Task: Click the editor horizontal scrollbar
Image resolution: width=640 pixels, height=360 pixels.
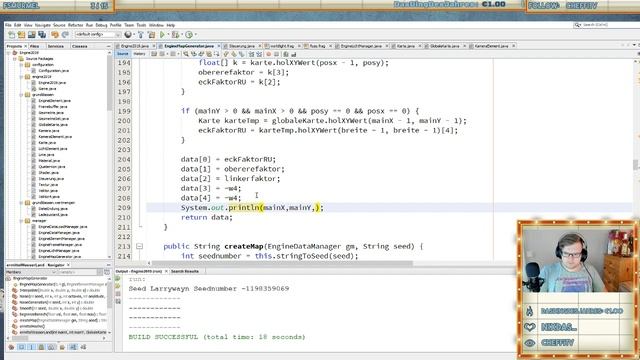Action: (x=282, y=263)
